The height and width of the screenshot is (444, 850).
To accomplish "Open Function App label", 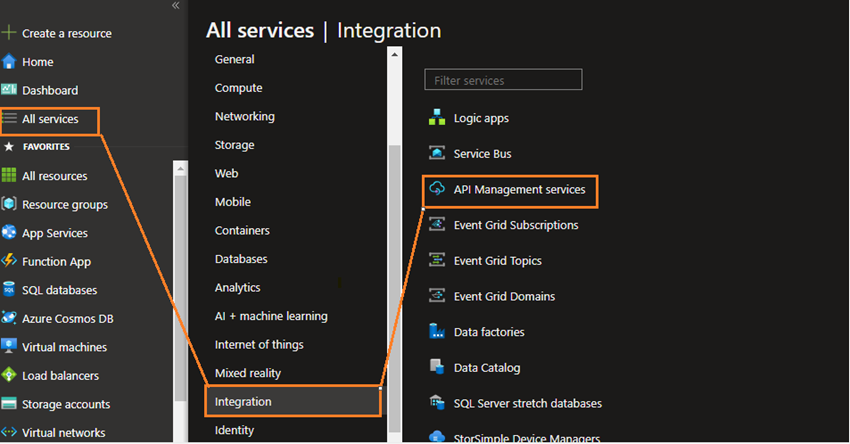I will [56, 261].
